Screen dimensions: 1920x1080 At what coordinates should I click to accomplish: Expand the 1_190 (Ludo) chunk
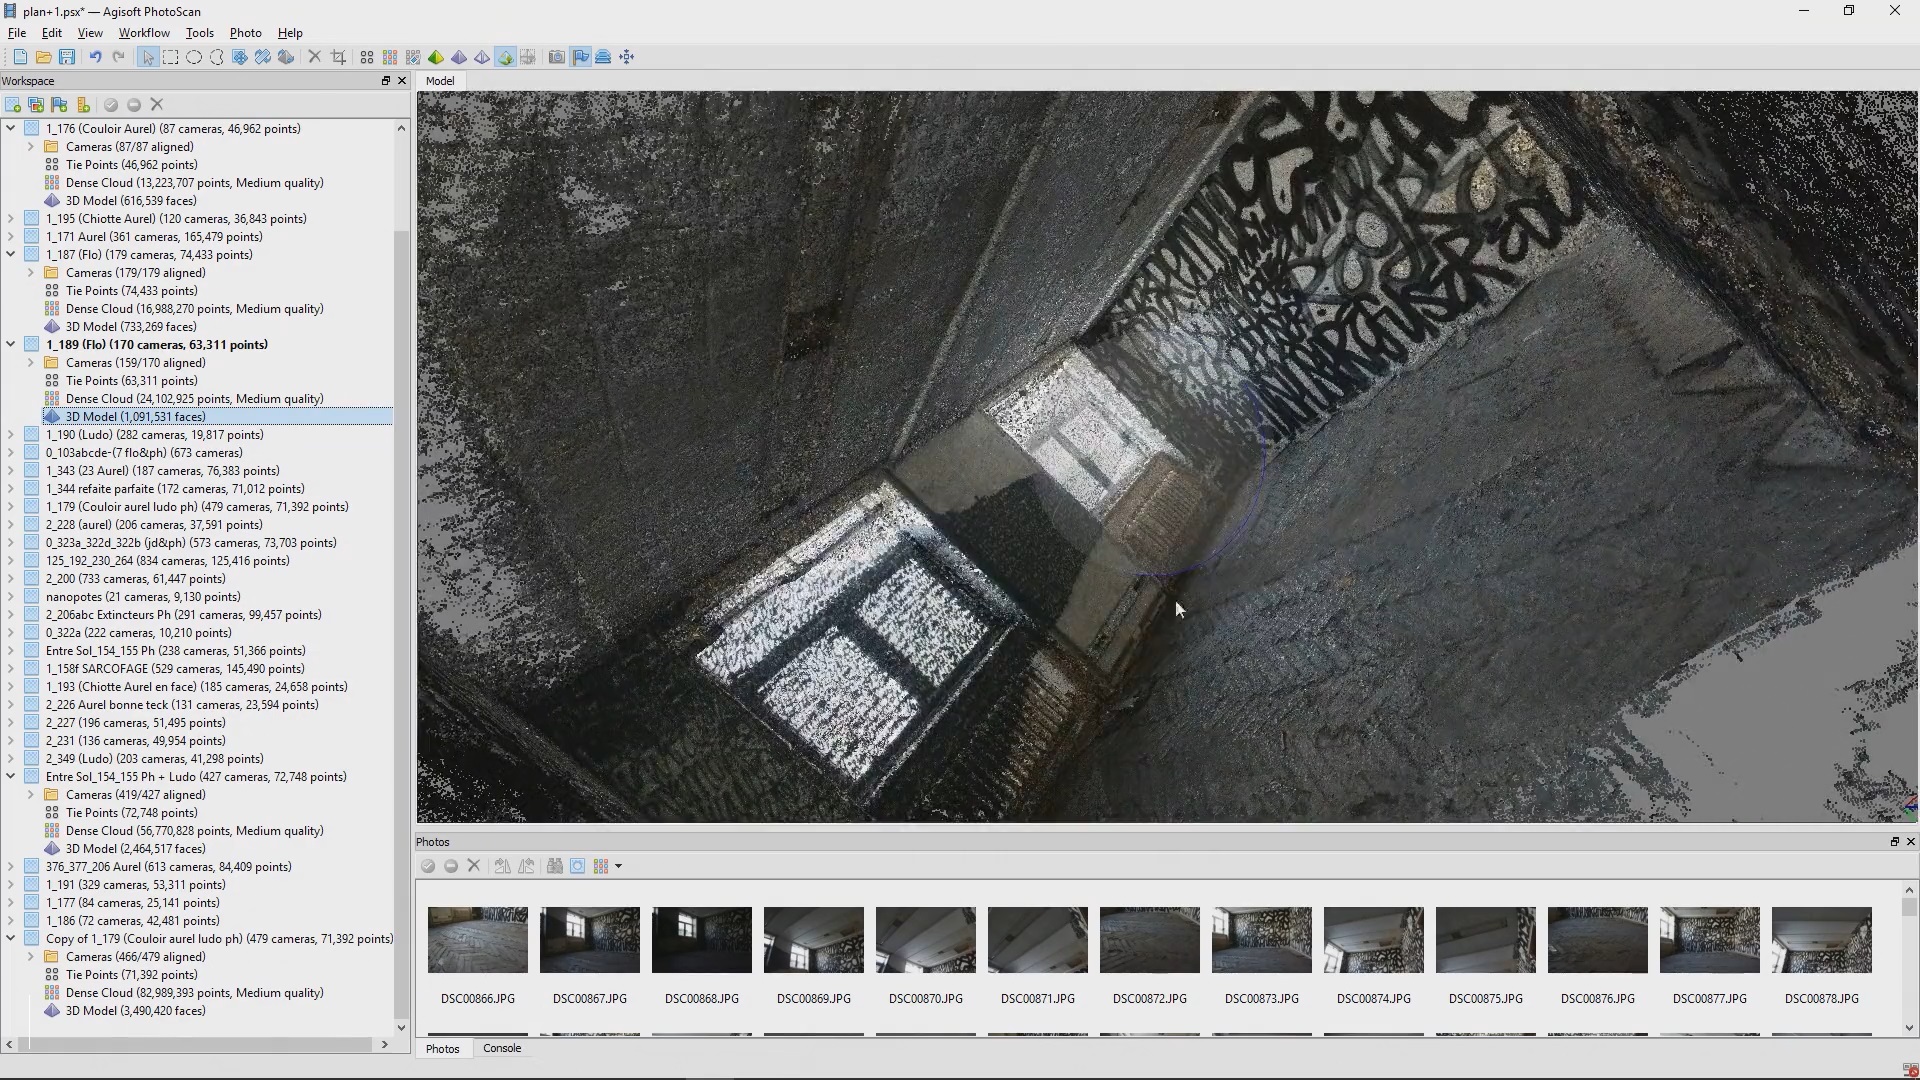pos(11,434)
